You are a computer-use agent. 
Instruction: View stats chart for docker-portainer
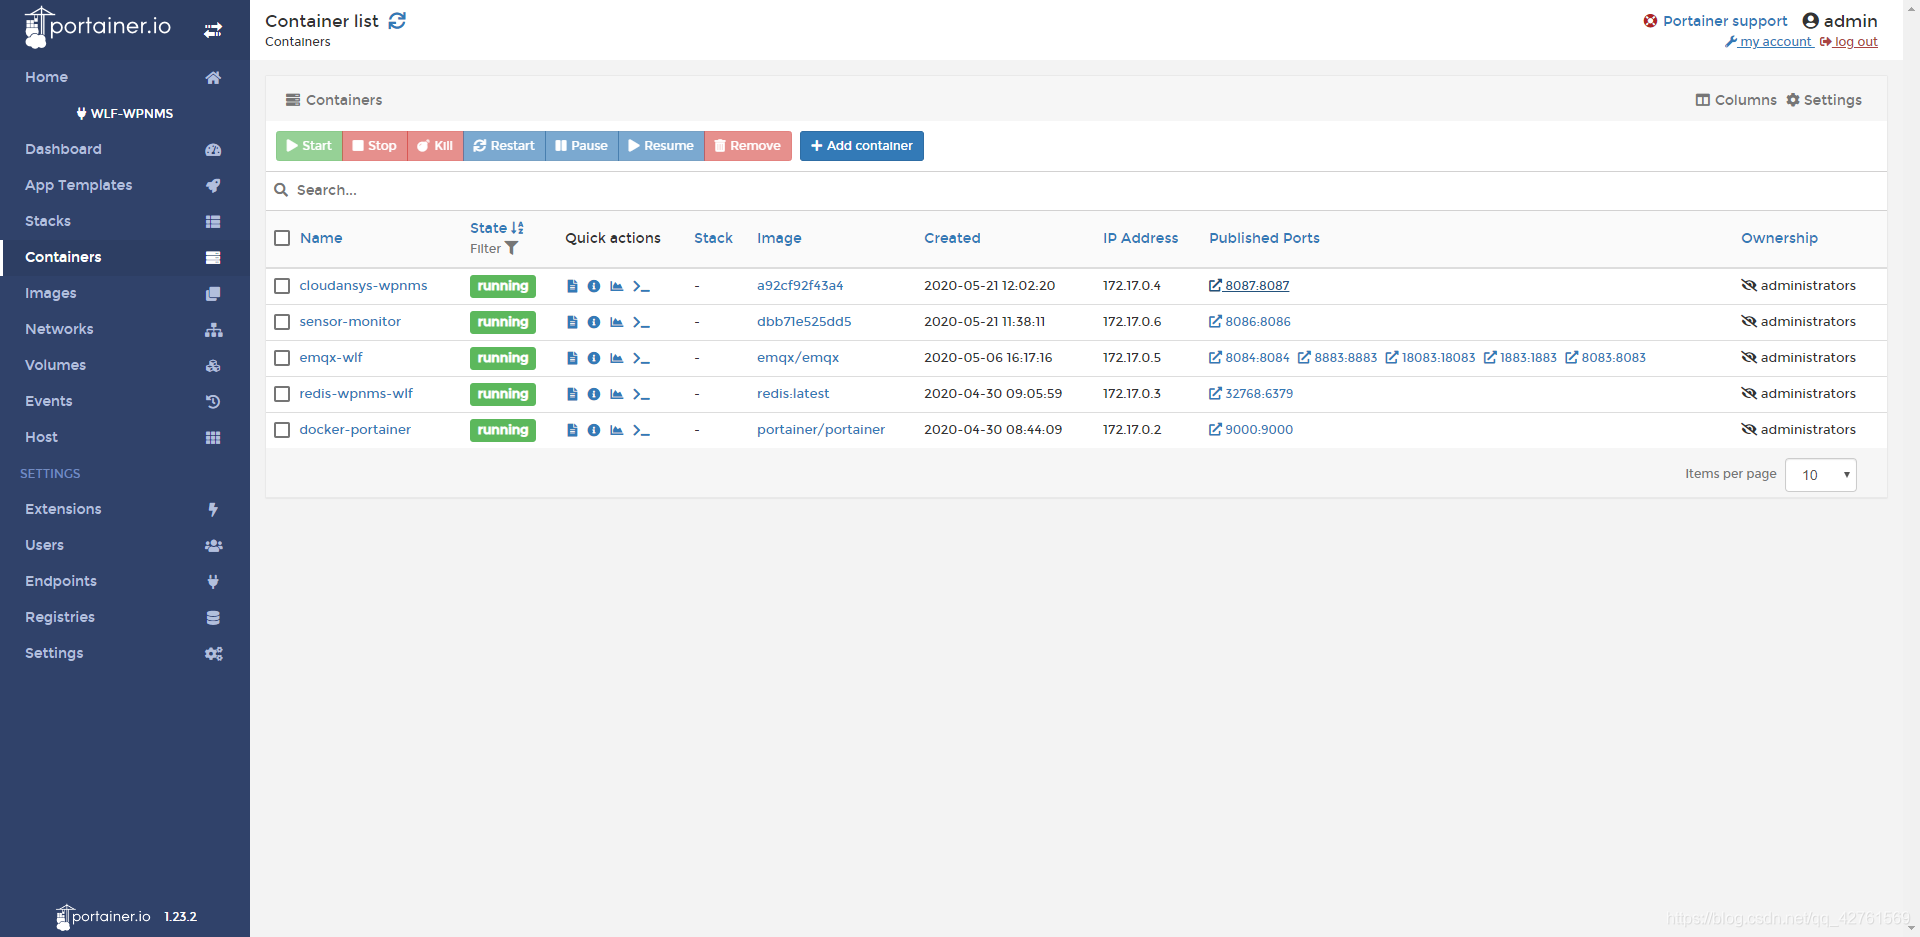point(617,430)
